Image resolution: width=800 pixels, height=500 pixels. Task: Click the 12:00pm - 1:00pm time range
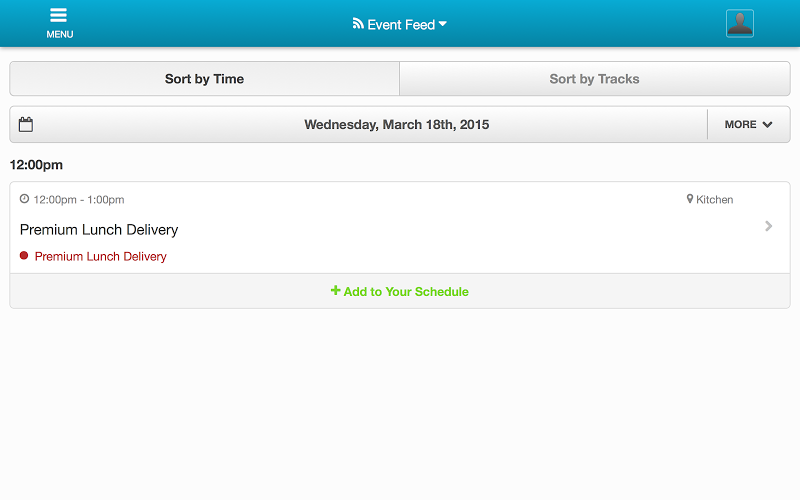click(79, 199)
